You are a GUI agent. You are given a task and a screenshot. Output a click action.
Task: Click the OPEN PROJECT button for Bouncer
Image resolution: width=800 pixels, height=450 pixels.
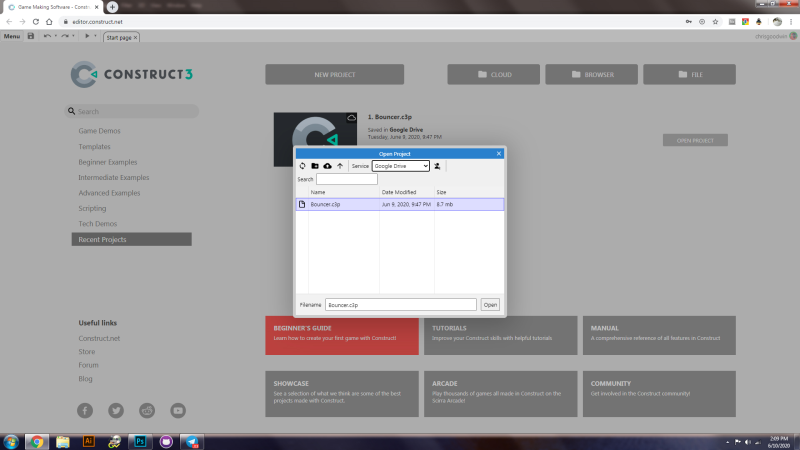tap(695, 140)
